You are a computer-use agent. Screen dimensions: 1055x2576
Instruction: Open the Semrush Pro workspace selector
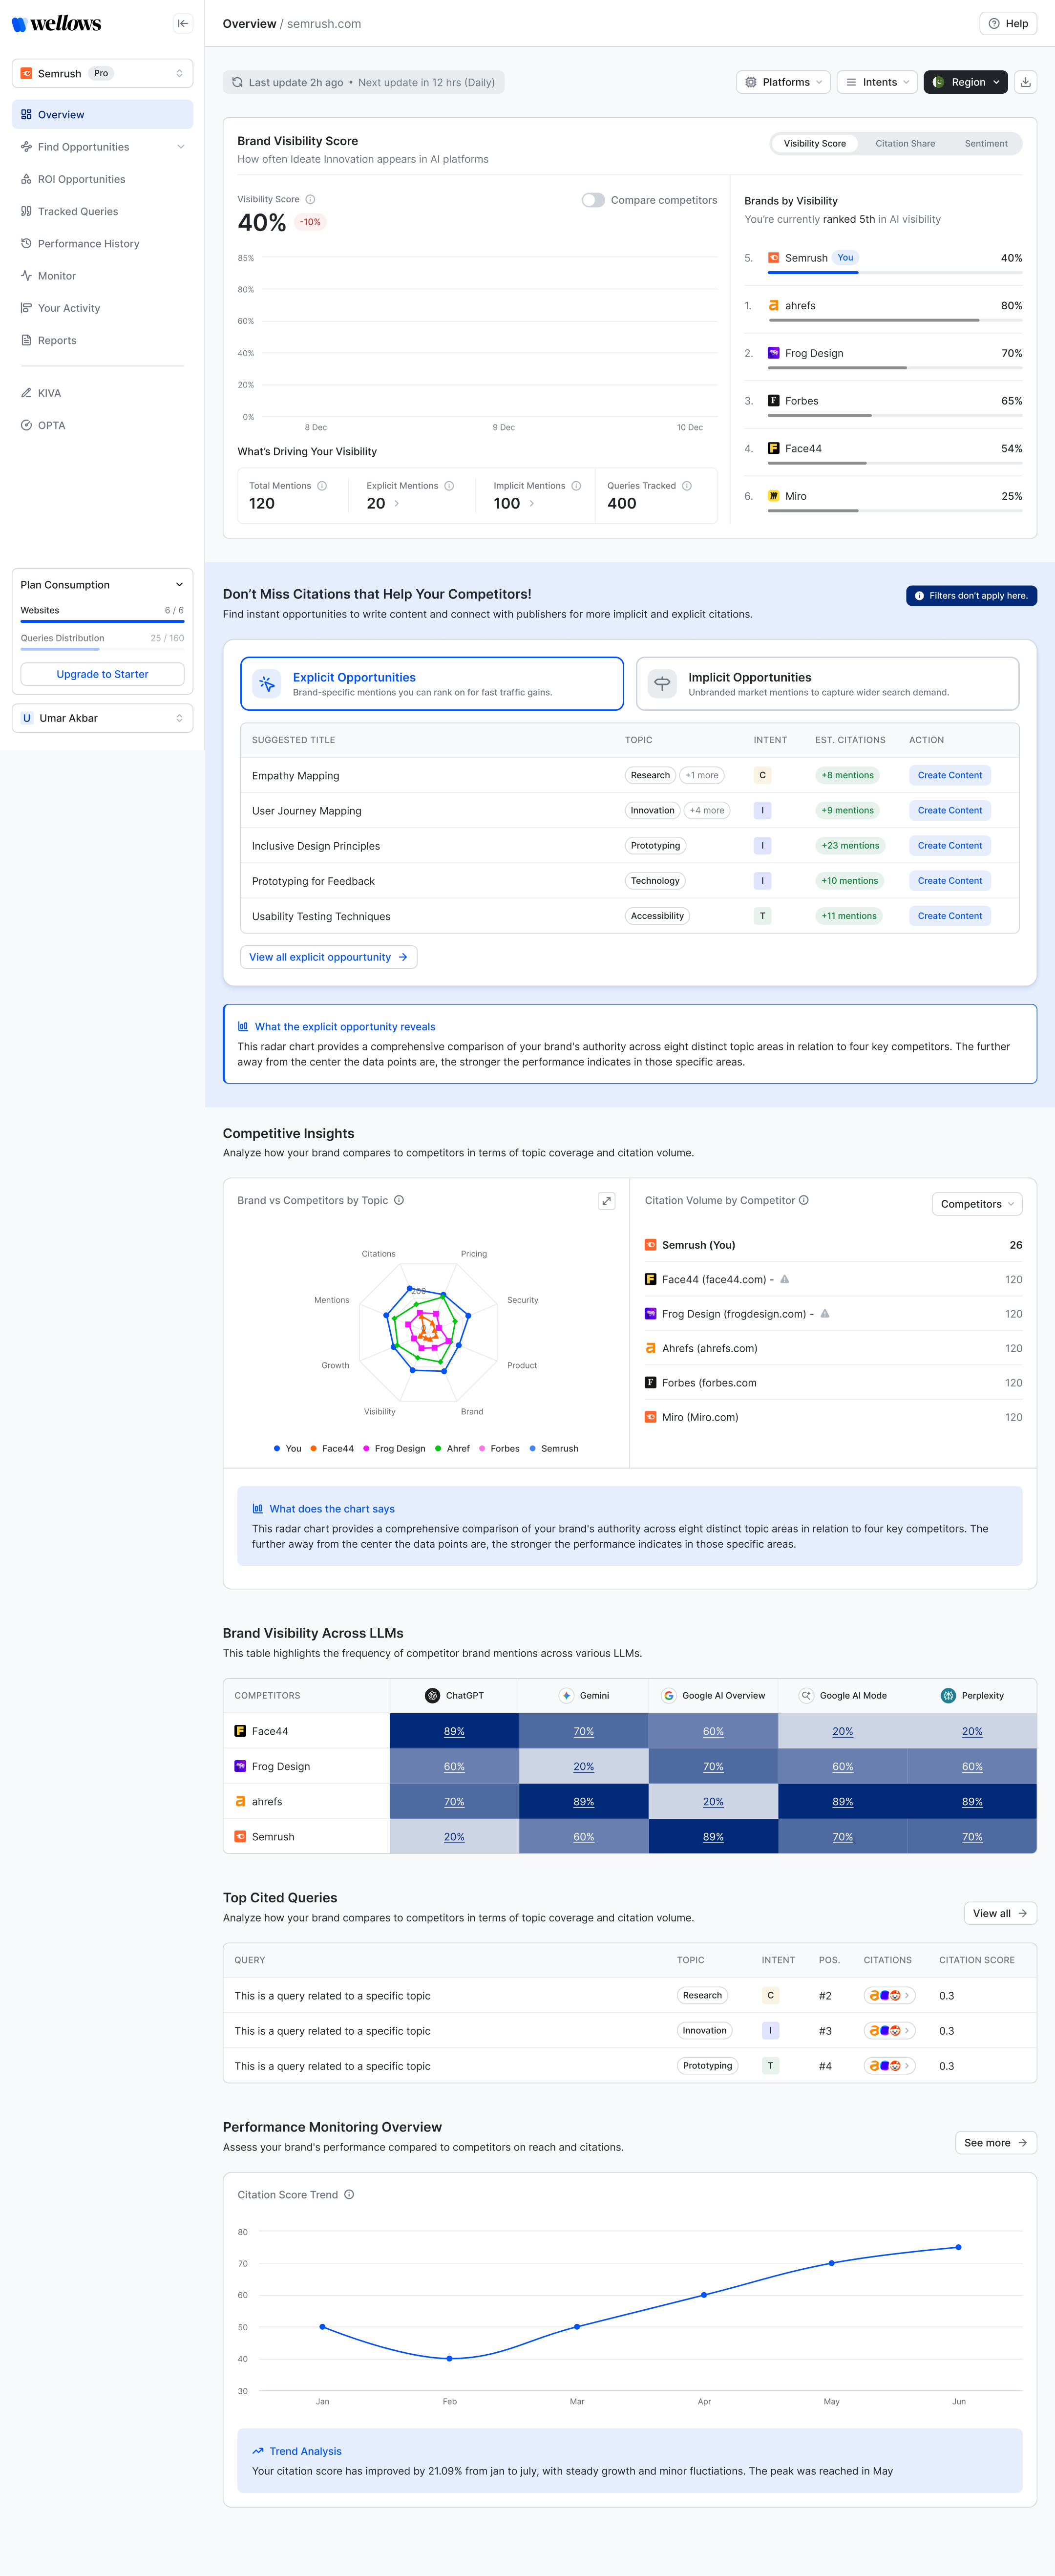coord(102,73)
